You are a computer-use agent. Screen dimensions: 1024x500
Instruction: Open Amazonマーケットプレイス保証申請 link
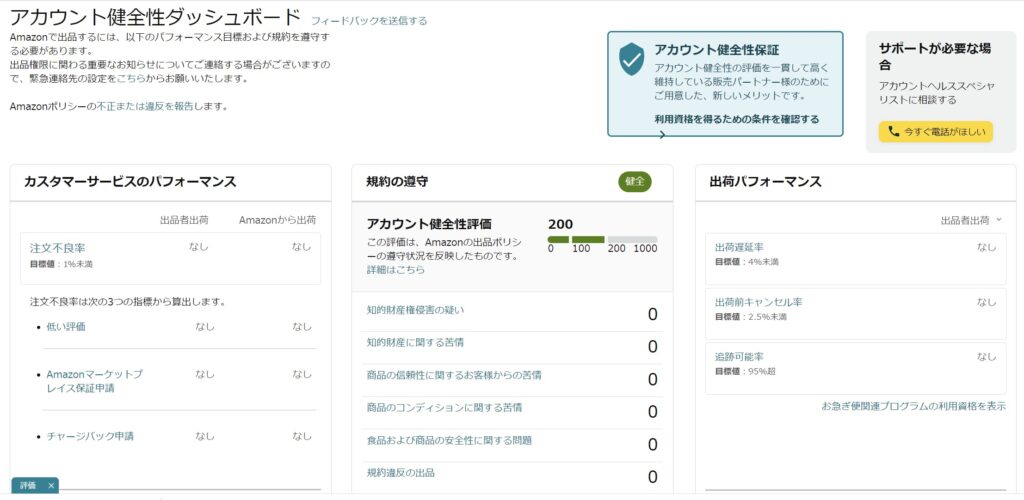click(x=94, y=381)
